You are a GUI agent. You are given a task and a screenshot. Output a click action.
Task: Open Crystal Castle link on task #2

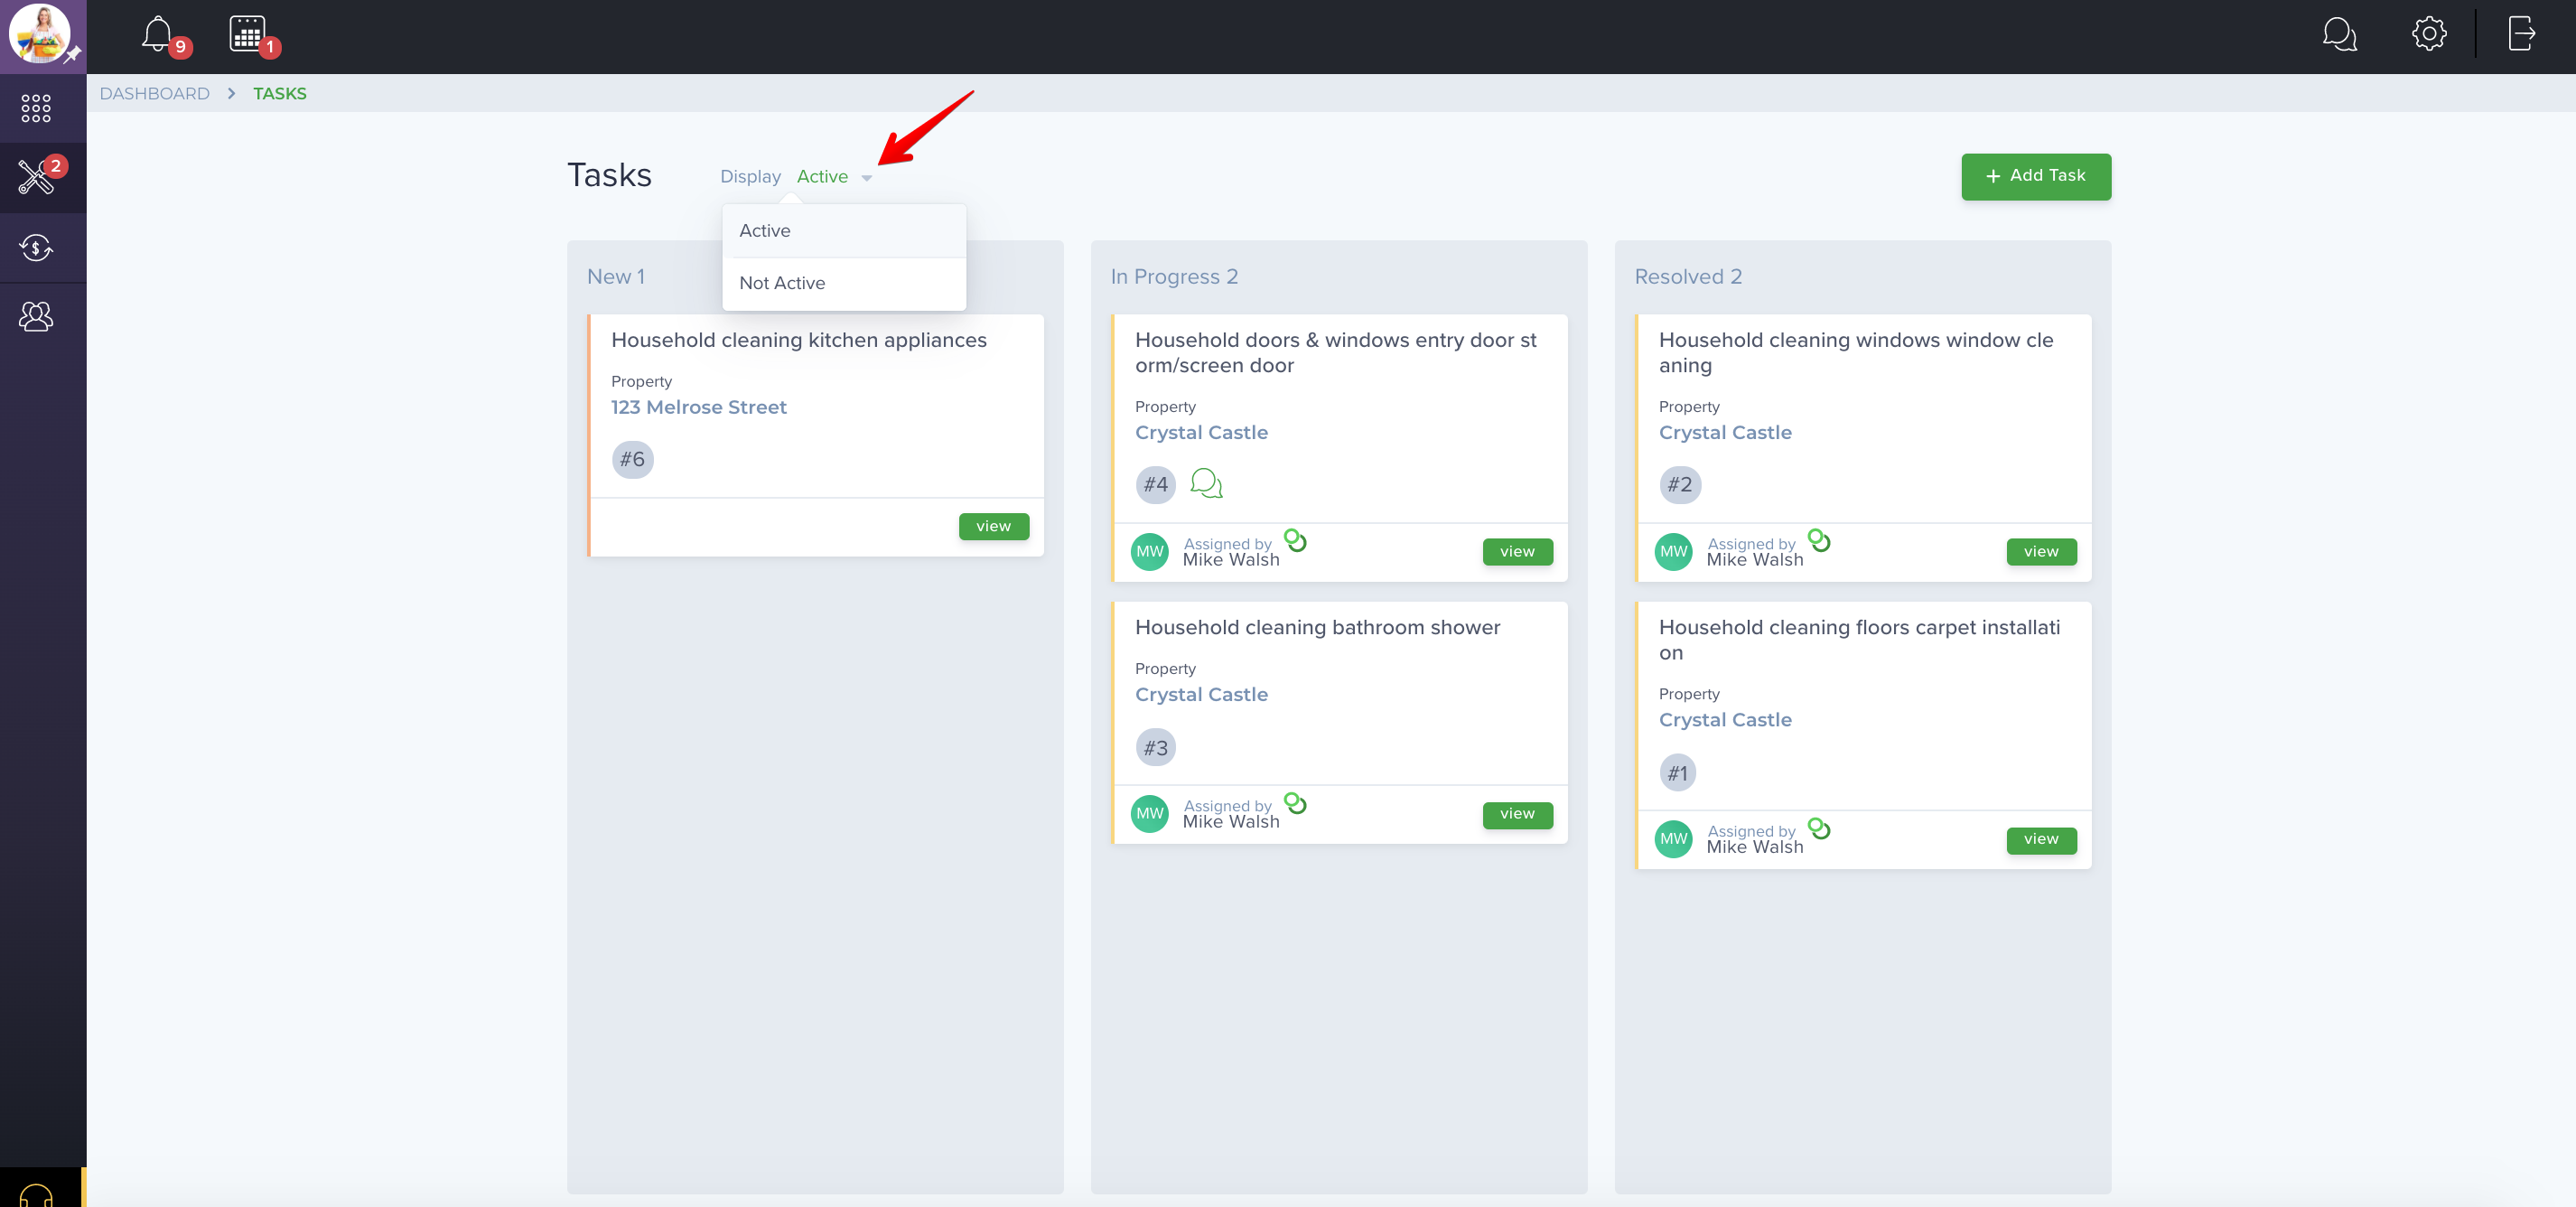(1725, 433)
